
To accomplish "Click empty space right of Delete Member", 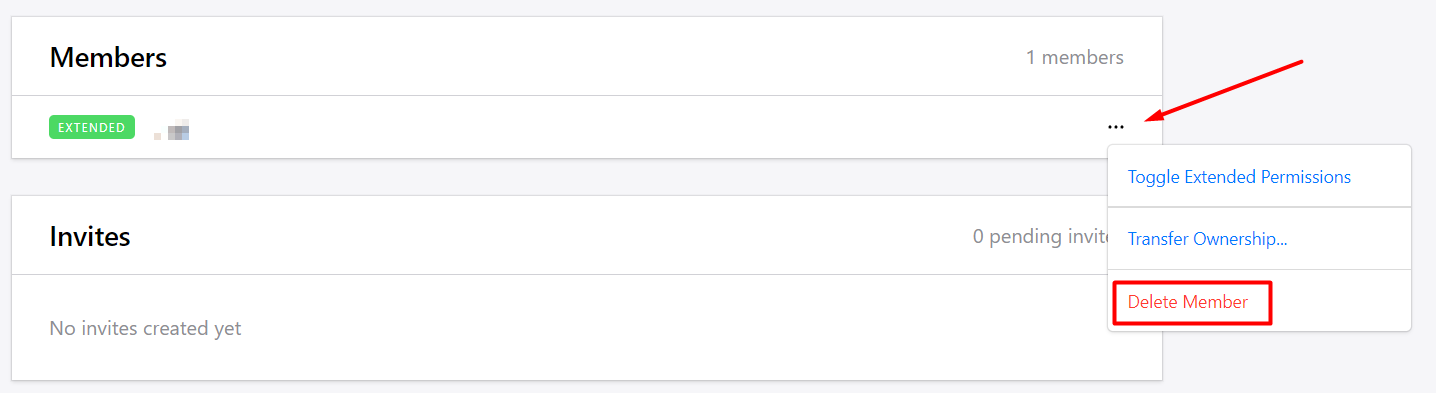I will pos(1340,302).
